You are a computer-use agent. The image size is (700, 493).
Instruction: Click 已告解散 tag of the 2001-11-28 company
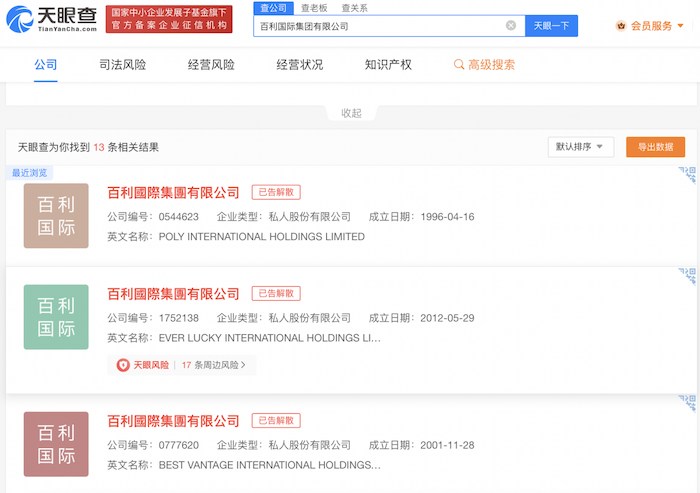click(276, 421)
